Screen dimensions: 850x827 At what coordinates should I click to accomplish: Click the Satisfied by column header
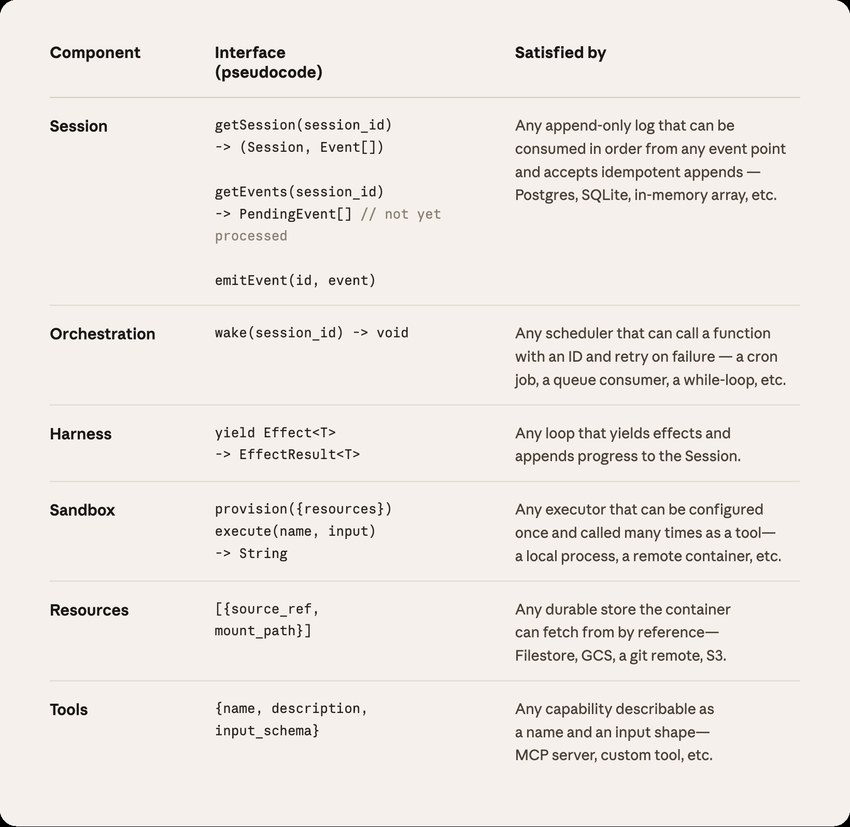coord(560,53)
